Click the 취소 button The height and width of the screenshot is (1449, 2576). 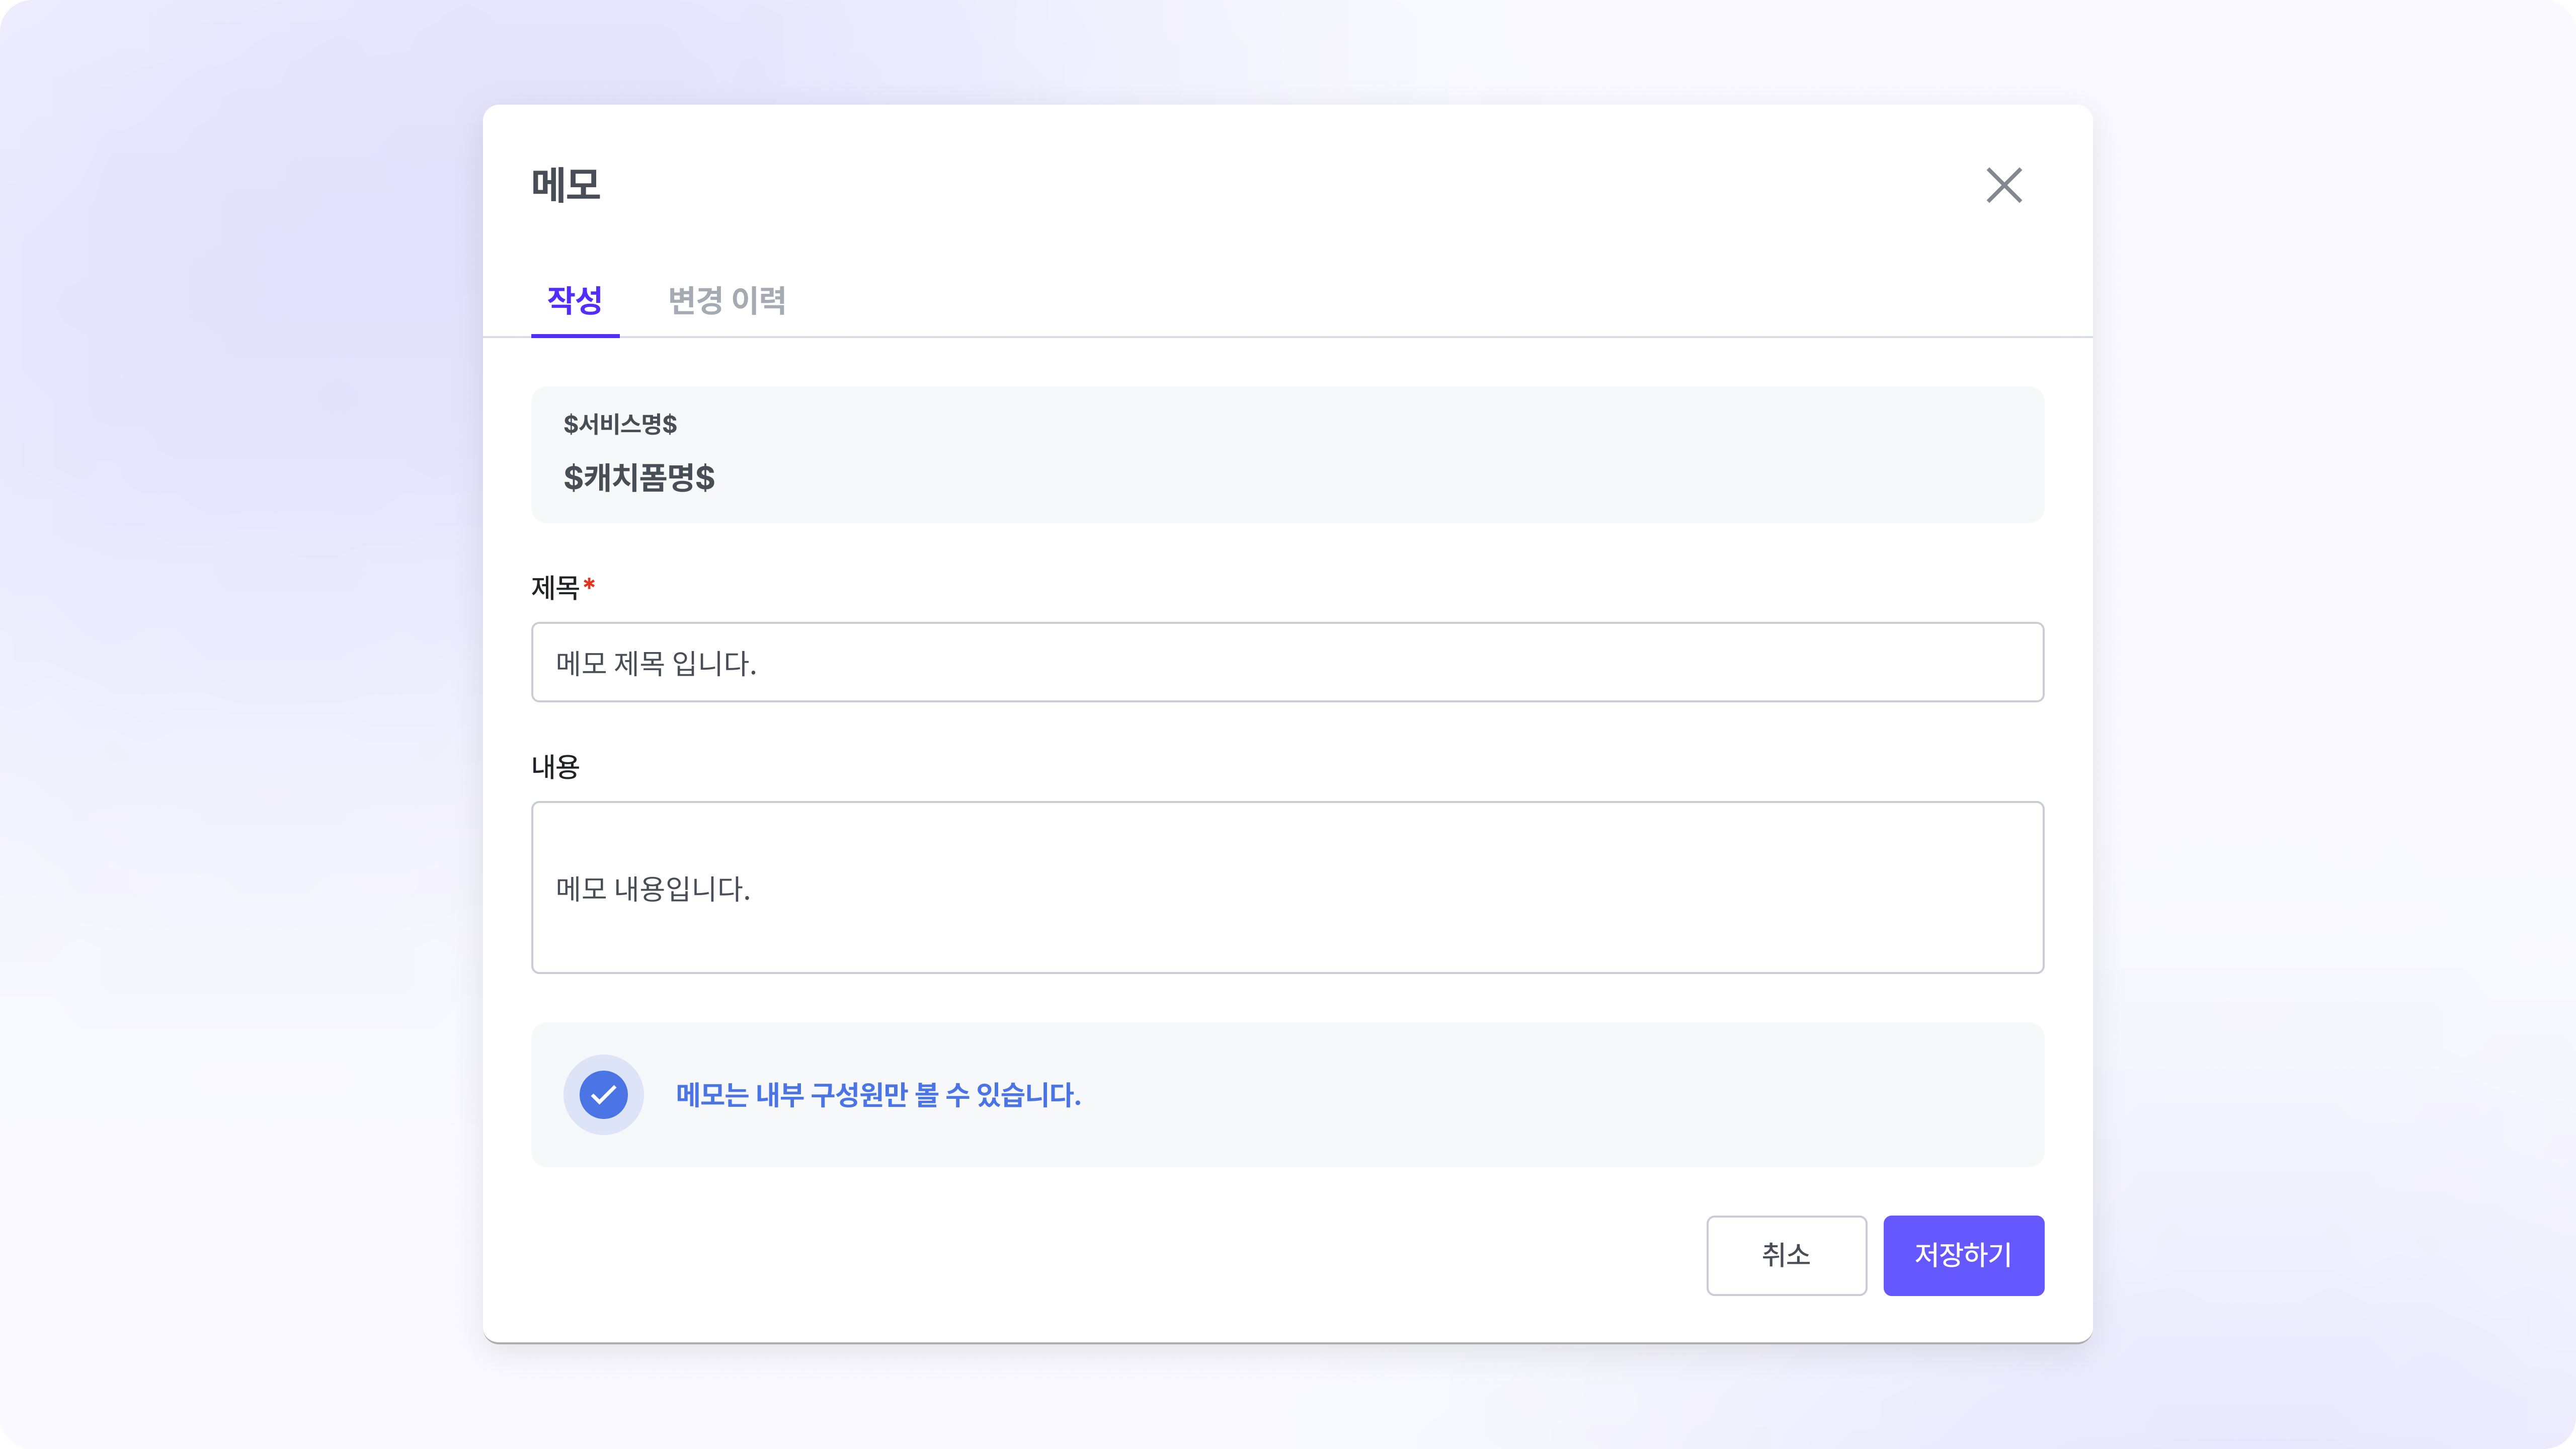tap(1786, 1255)
